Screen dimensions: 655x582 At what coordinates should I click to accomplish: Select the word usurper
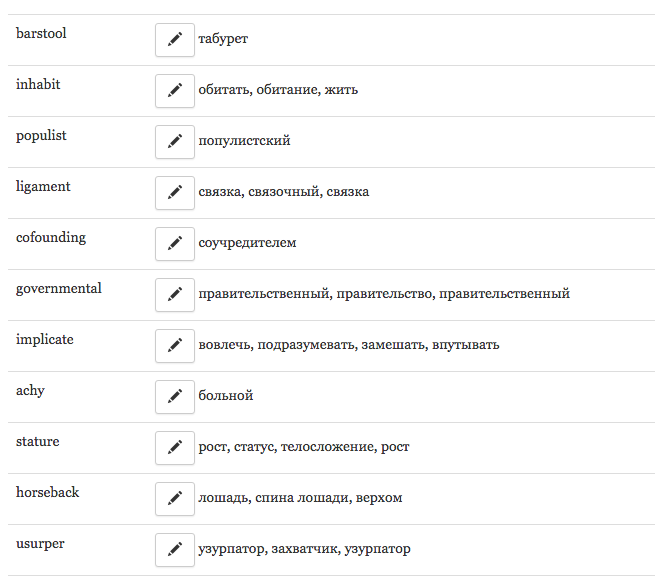pyautogui.click(x=39, y=544)
